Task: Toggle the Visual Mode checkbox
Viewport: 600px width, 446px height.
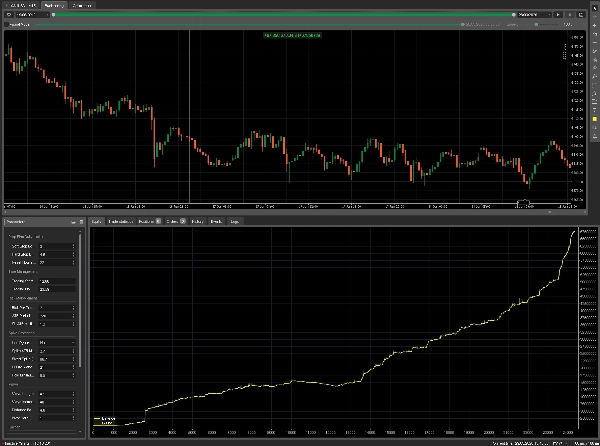Action: (x=7, y=24)
